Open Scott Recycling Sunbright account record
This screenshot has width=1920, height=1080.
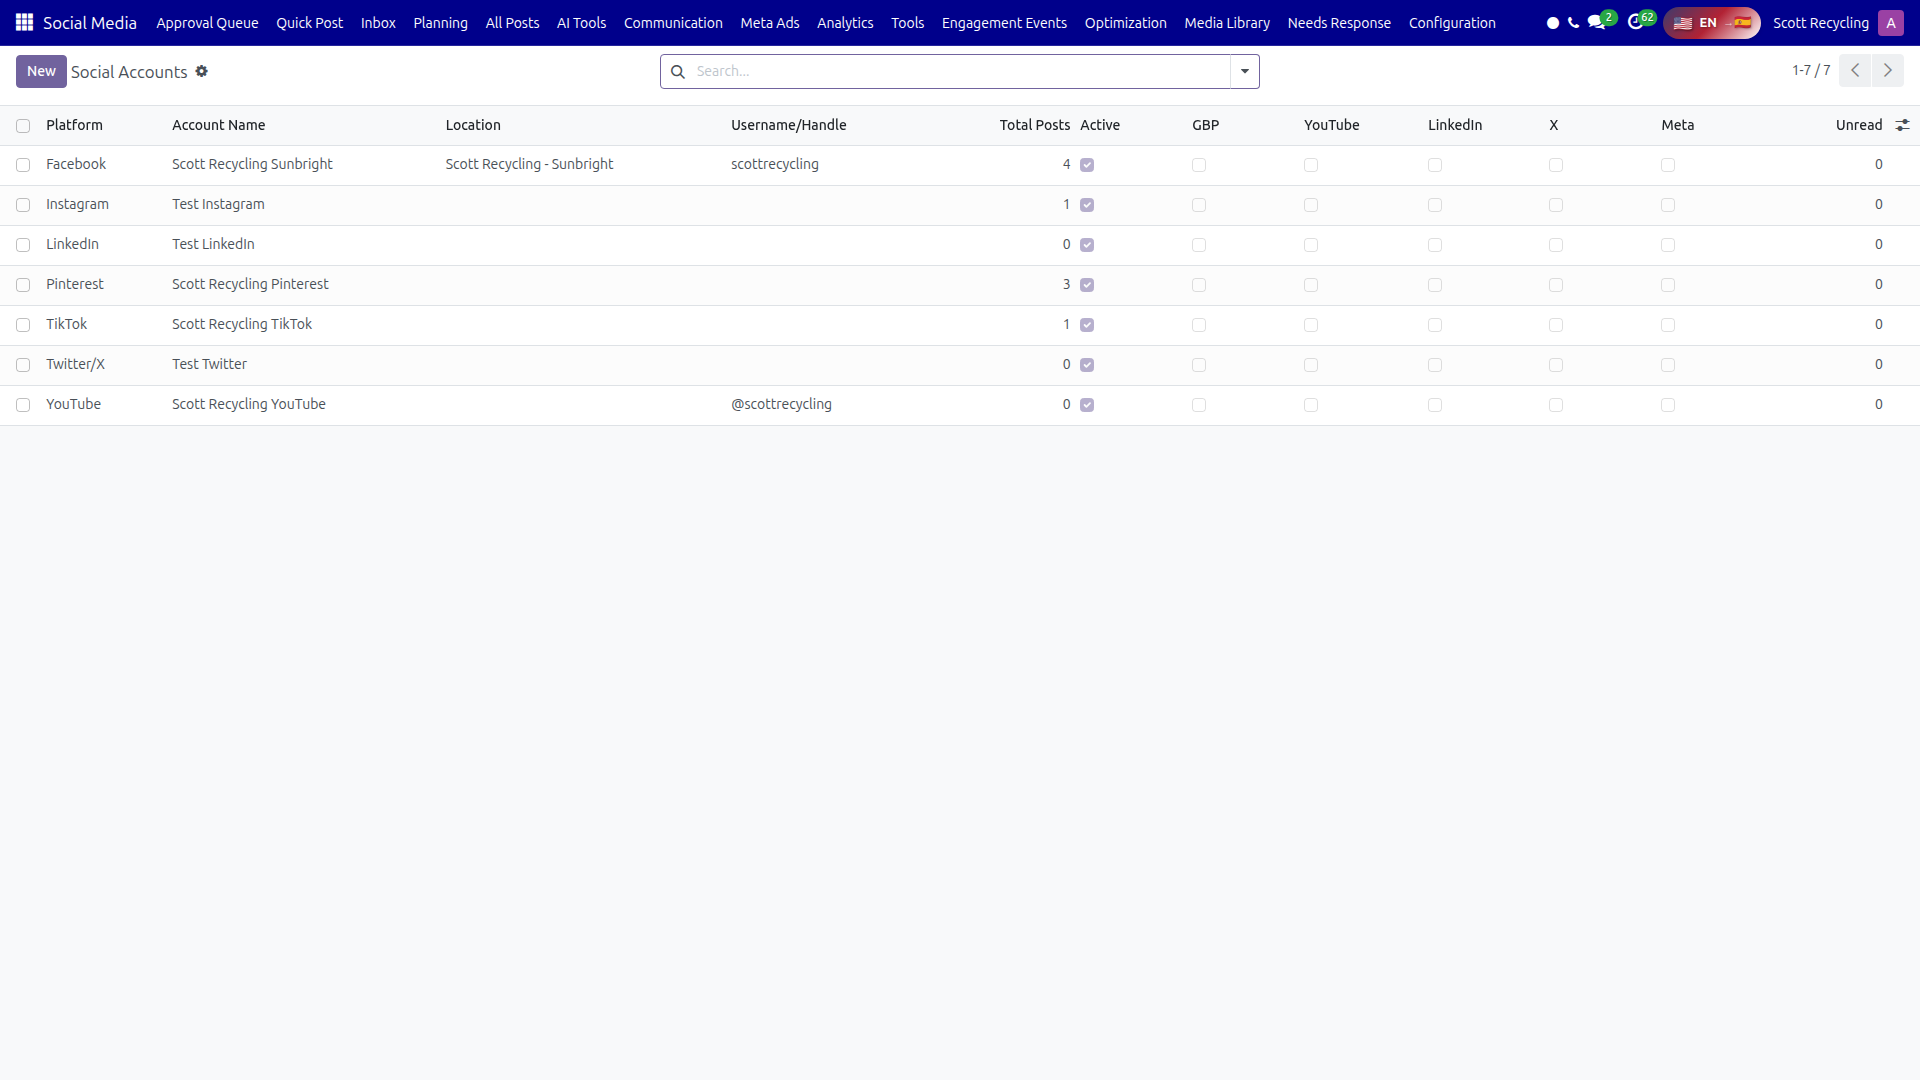(x=252, y=164)
